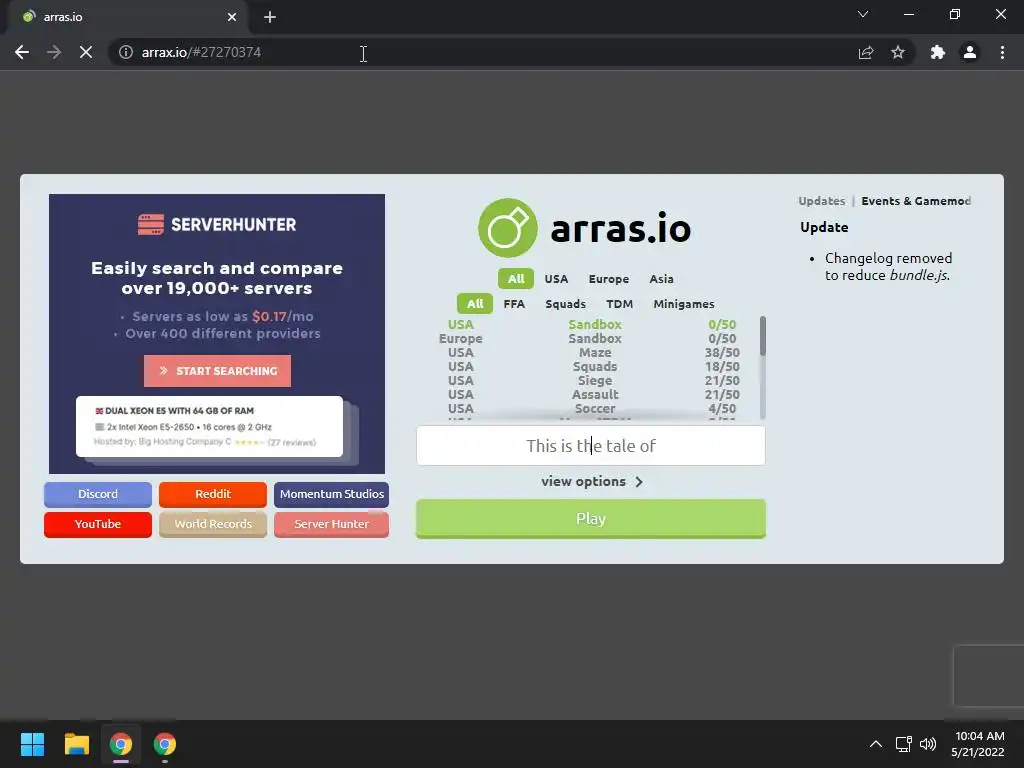
Task: Filter servers by USA region
Action: [x=556, y=279]
